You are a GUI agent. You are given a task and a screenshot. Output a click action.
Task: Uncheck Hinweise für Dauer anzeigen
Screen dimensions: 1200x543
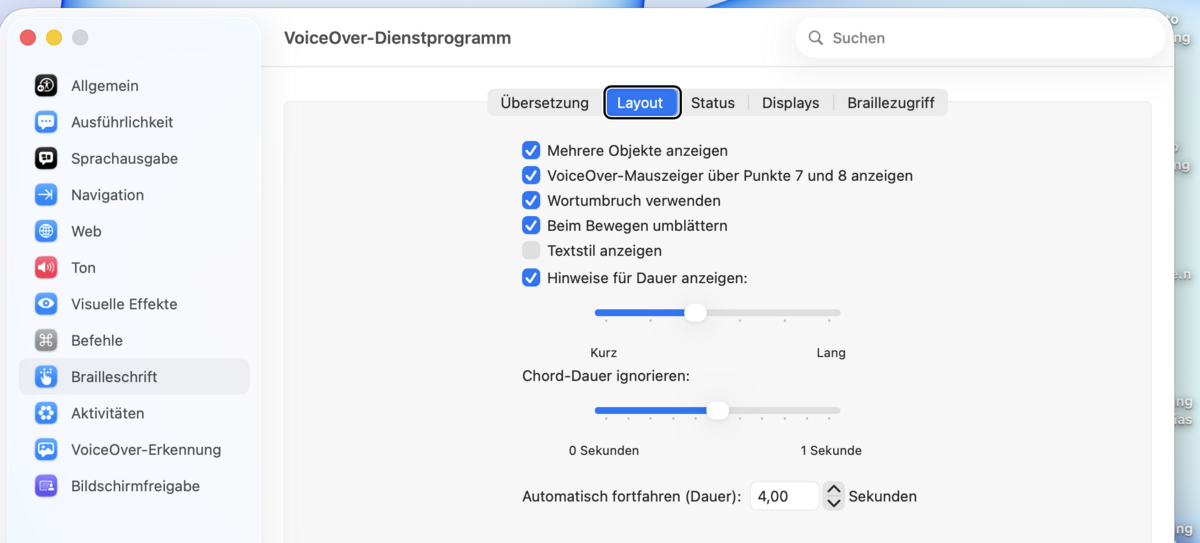tap(531, 277)
